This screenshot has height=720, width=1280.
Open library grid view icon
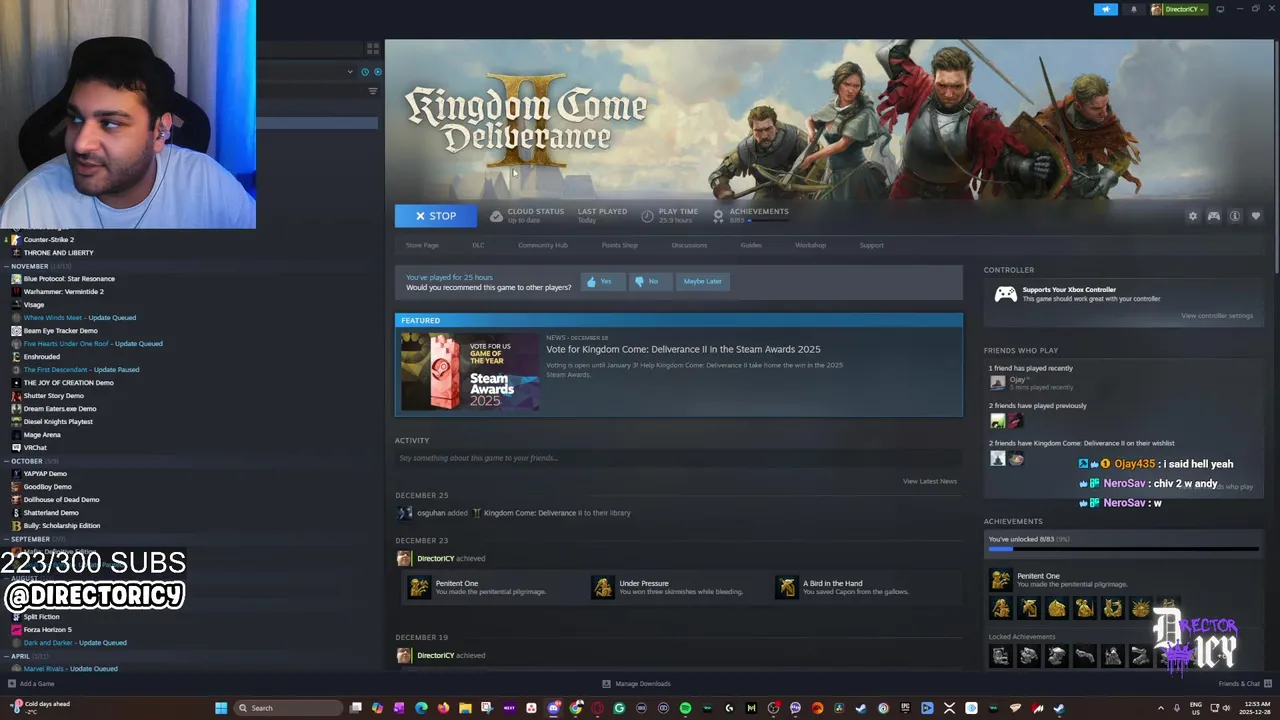tap(373, 48)
